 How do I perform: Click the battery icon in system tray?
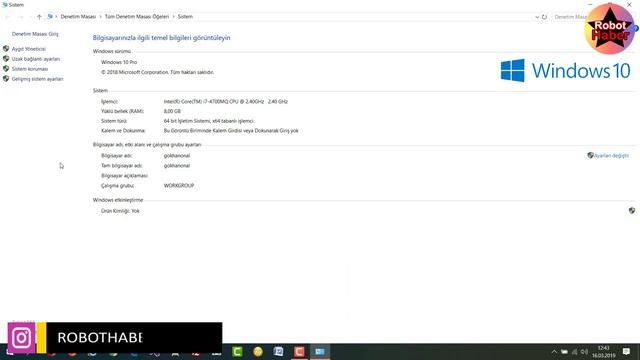pyautogui.click(x=564, y=352)
